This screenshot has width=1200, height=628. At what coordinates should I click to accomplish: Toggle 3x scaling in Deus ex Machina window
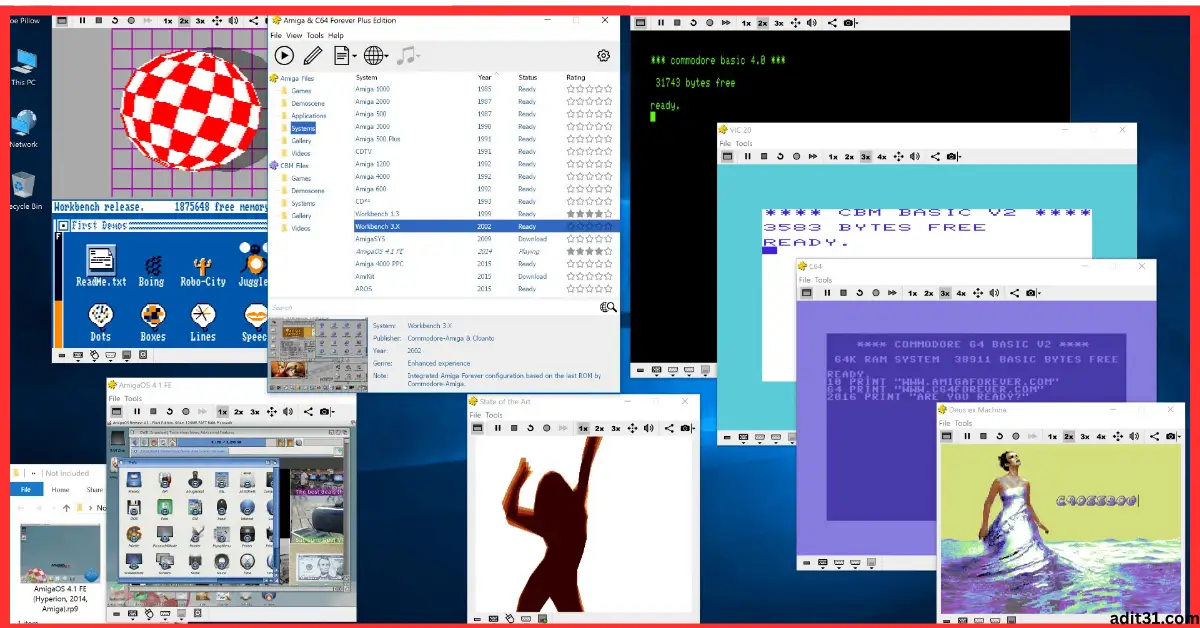click(x=1084, y=436)
